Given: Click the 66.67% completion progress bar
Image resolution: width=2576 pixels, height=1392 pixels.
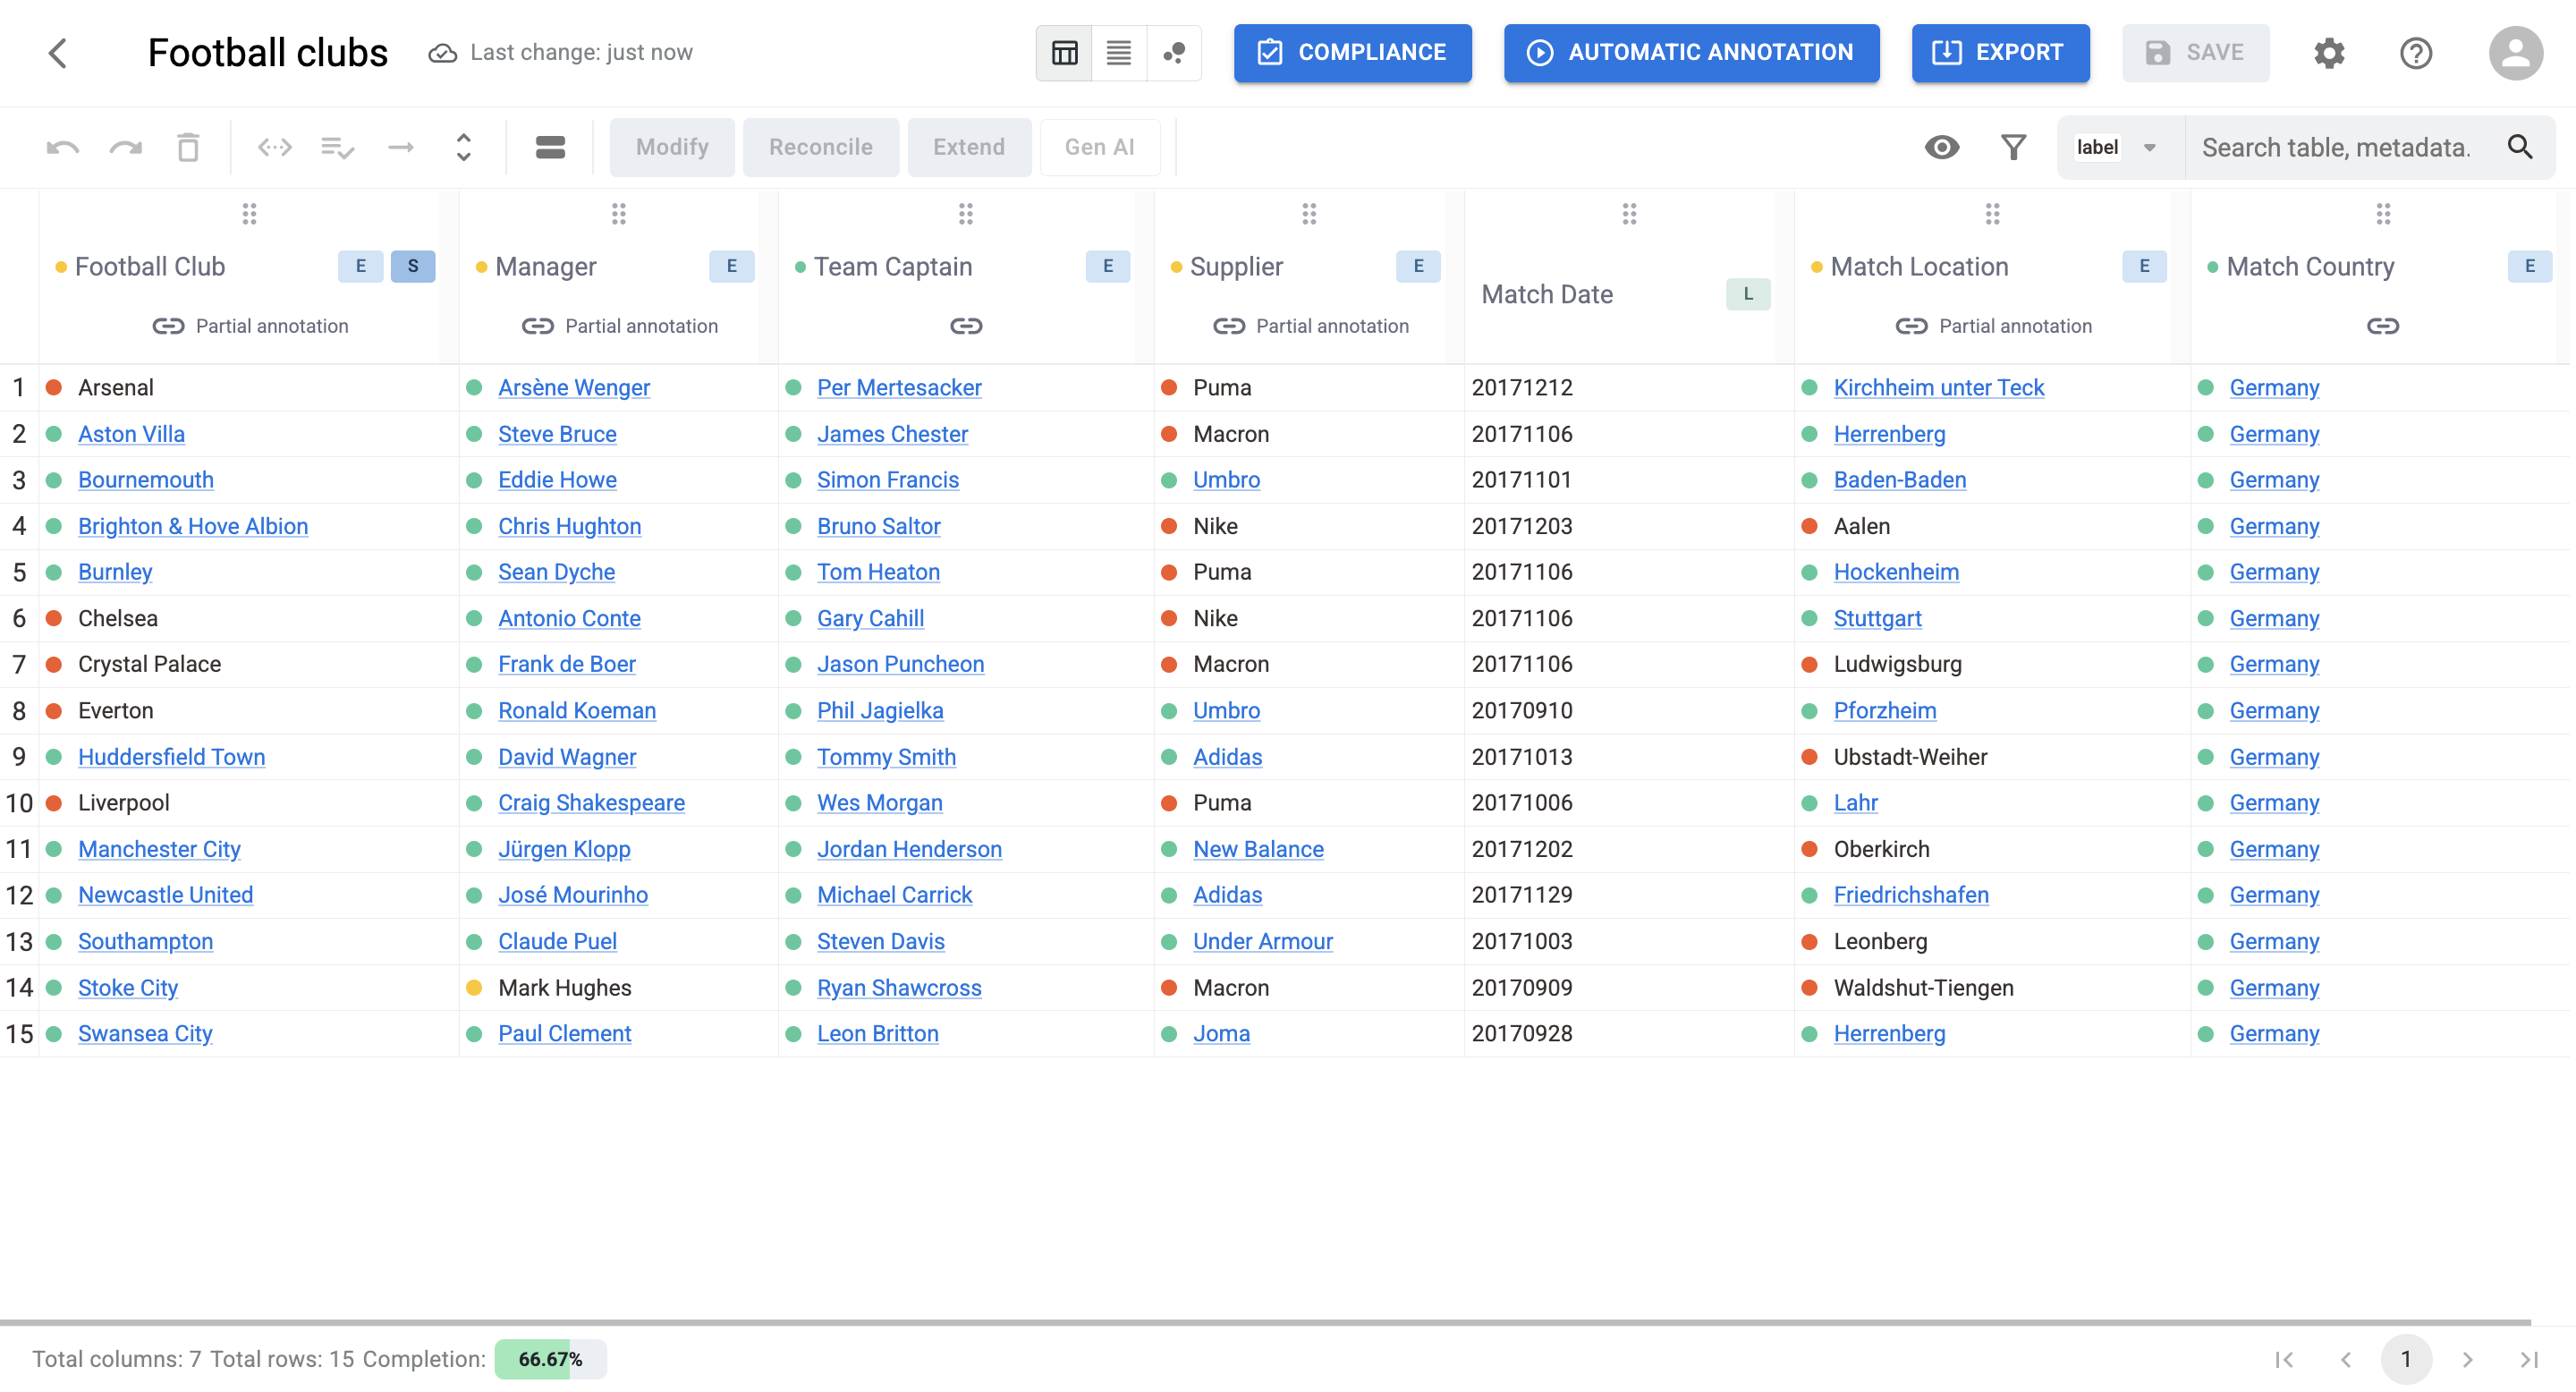Looking at the screenshot, I should click(550, 1359).
